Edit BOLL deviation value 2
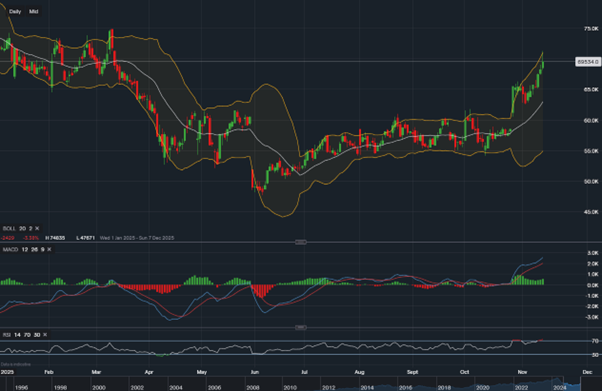Image resolution: width=602 pixels, height=391 pixels. [31, 229]
